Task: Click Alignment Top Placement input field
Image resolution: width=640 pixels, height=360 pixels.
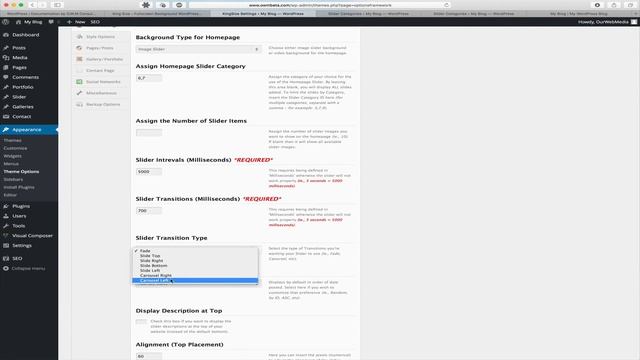Action: 149,356
